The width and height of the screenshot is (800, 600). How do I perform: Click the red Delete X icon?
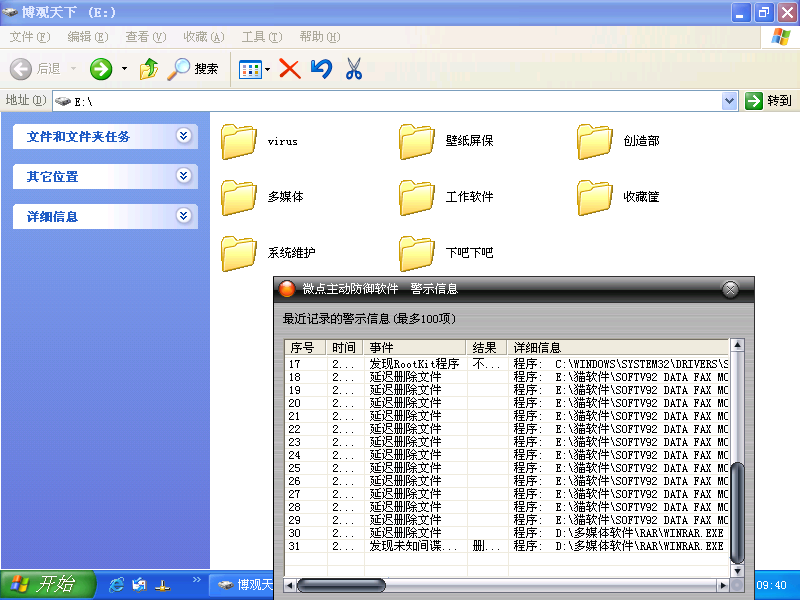coord(290,69)
